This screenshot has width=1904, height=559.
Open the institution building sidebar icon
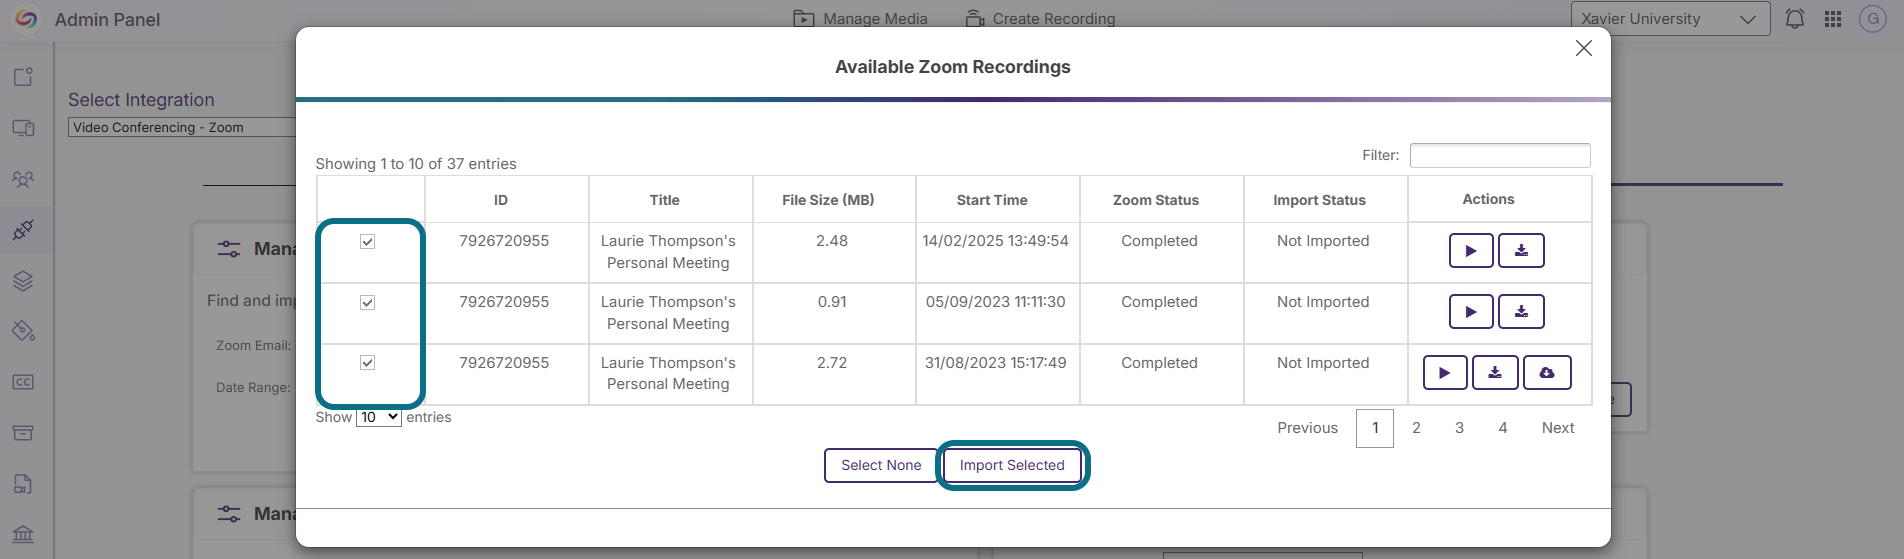(23, 534)
